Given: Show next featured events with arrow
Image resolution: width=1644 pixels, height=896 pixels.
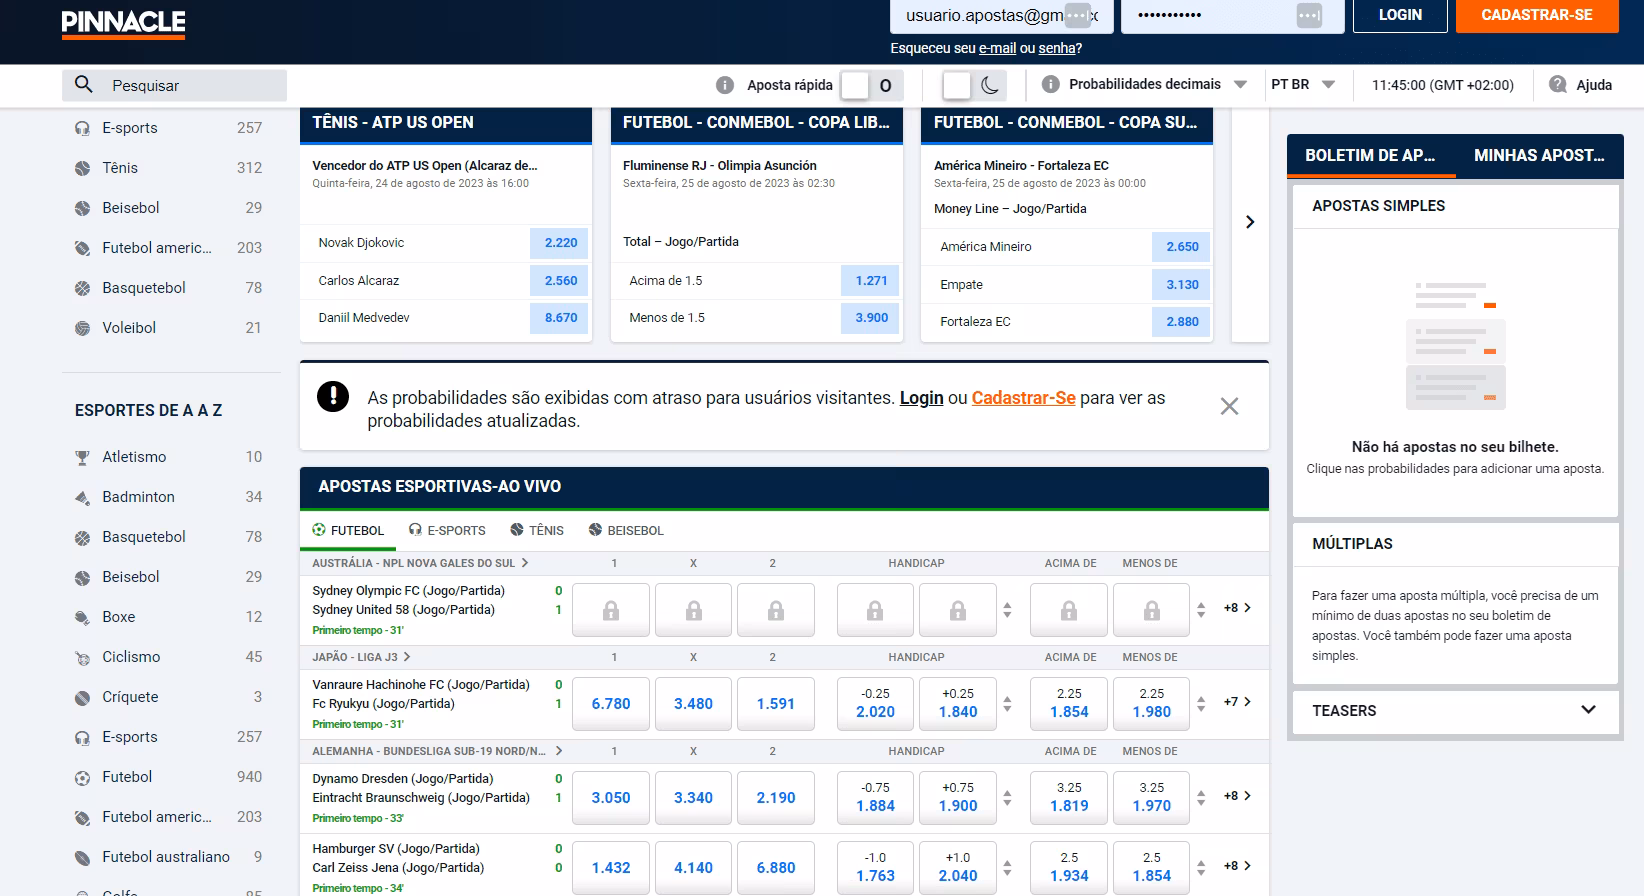Looking at the screenshot, I should 1250,222.
